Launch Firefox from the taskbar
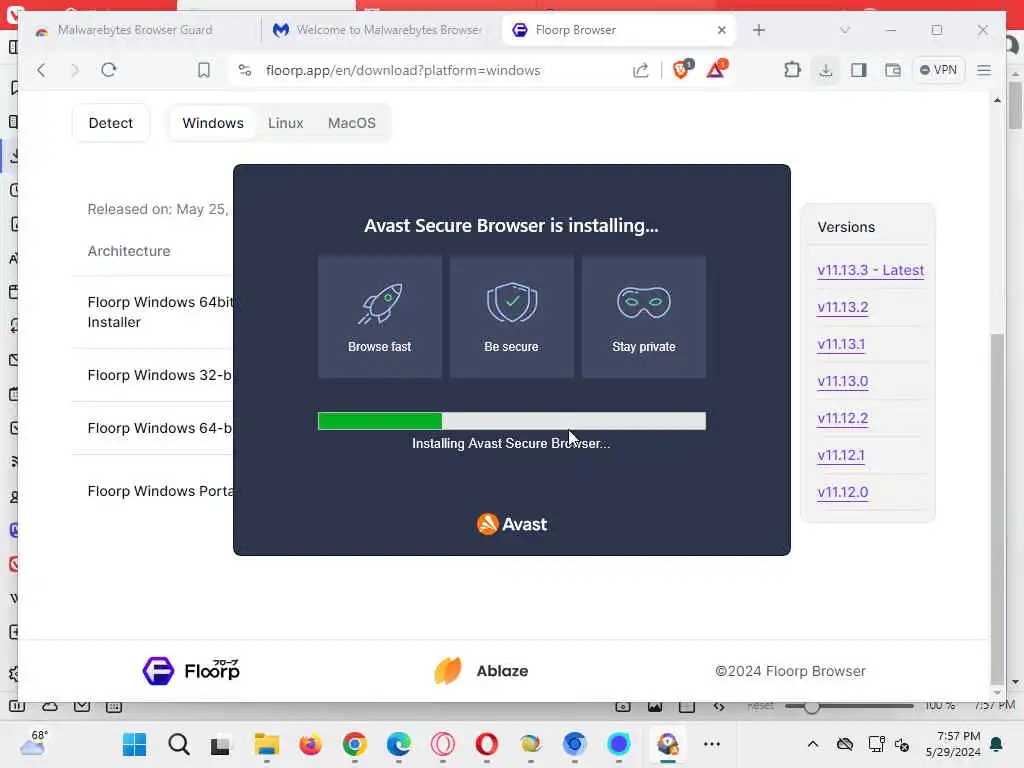The height and width of the screenshot is (768, 1024). coord(310,744)
